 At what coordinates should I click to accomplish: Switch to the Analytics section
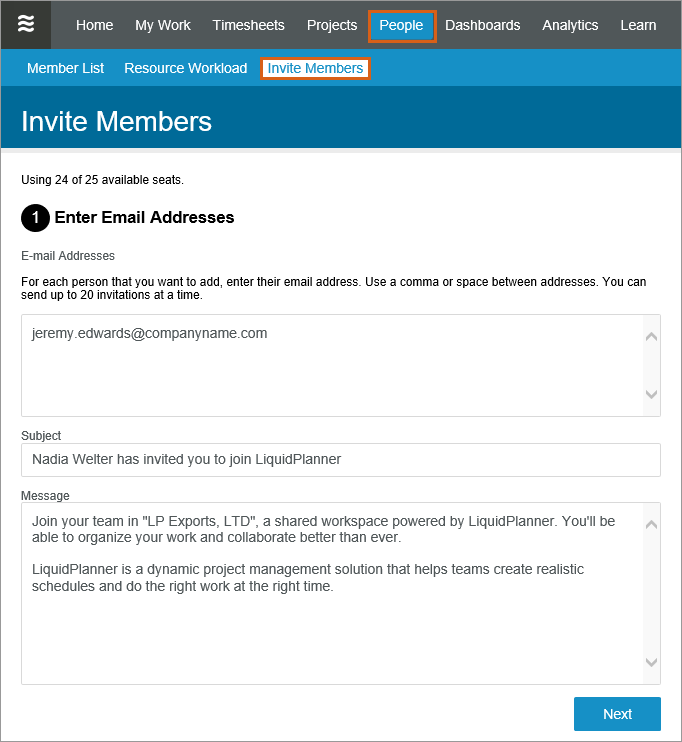tap(570, 25)
